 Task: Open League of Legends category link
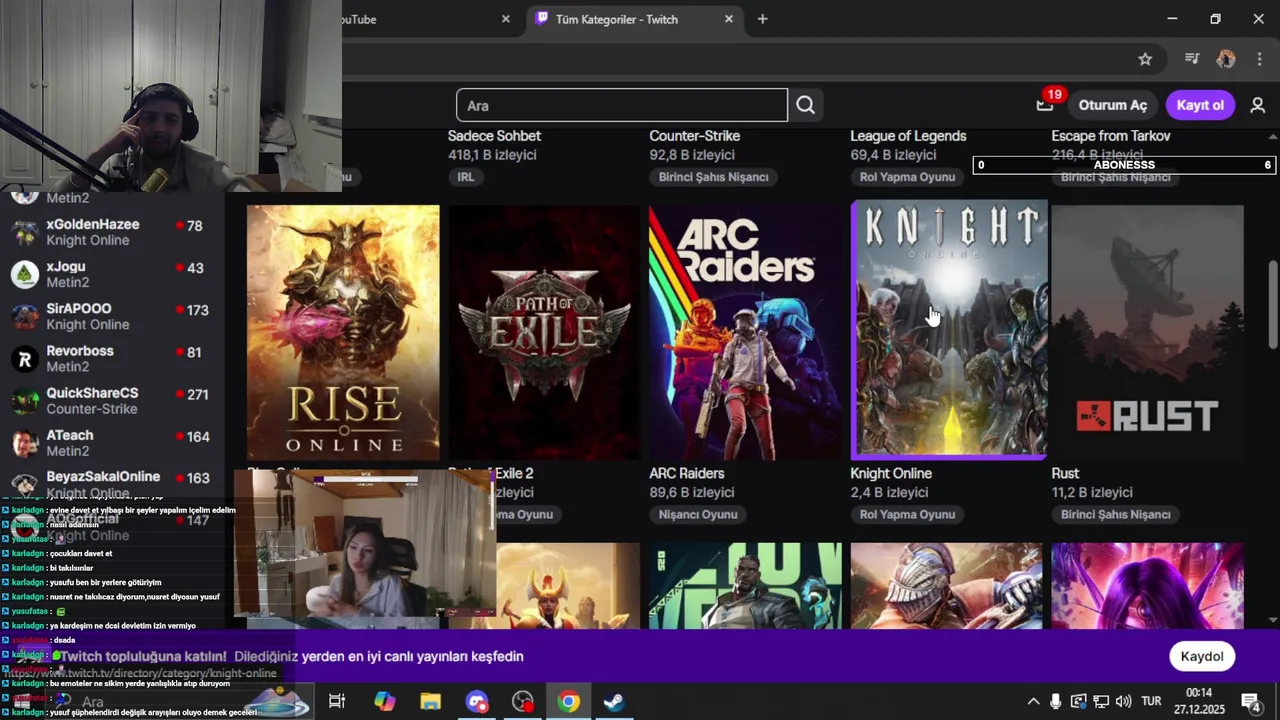pos(908,136)
